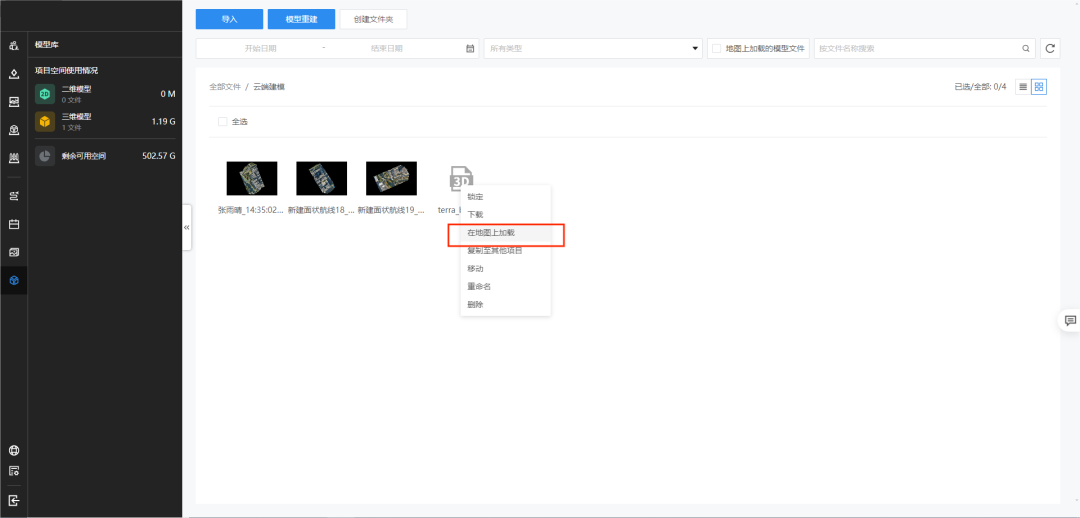Click the 模型库 panel title
This screenshot has height=518, width=1080.
pos(47,45)
